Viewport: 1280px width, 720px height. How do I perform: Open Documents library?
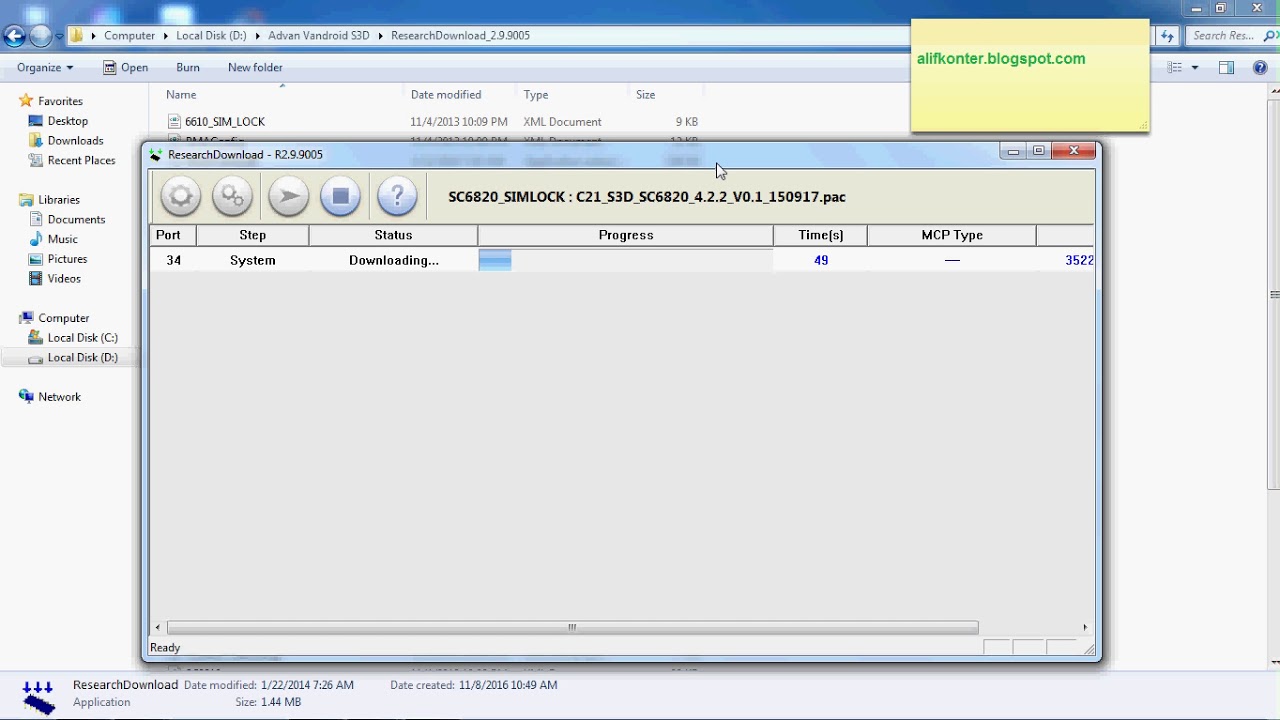(x=76, y=219)
